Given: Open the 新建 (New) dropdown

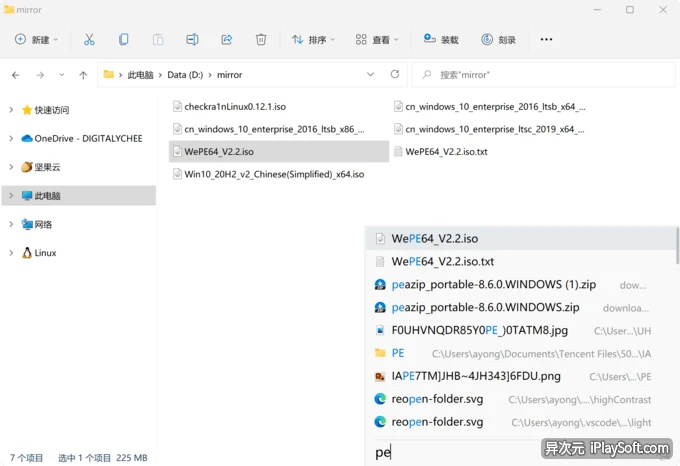Looking at the screenshot, I should [x=36, y=39].
